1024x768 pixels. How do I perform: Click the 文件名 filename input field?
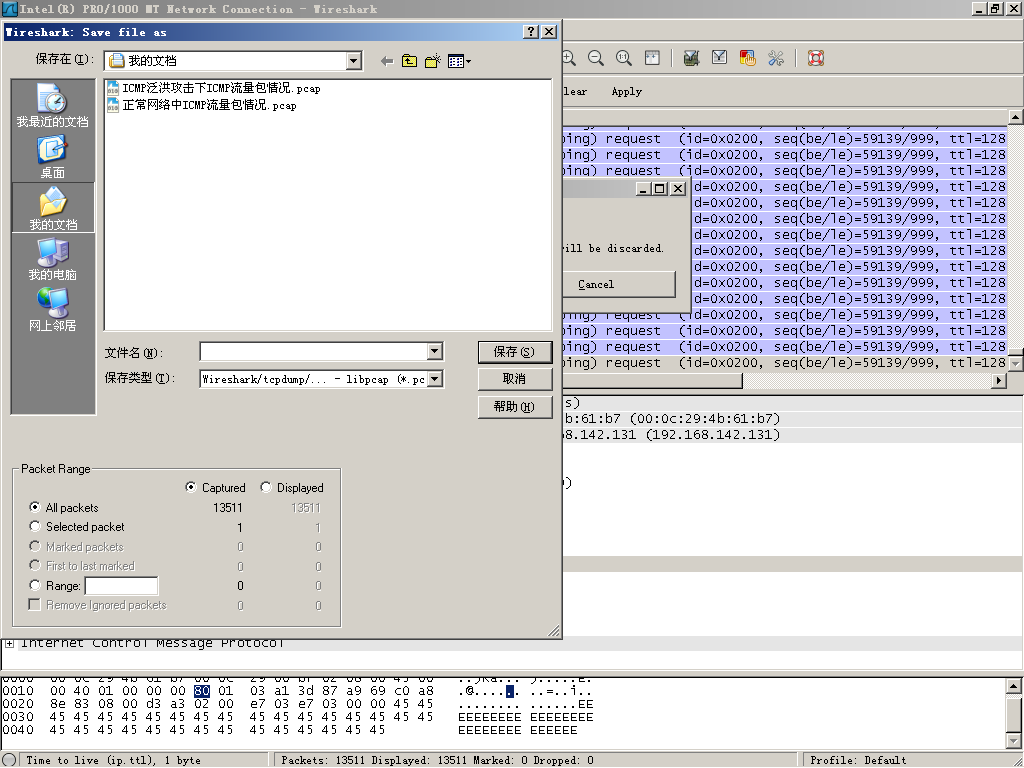314,352
